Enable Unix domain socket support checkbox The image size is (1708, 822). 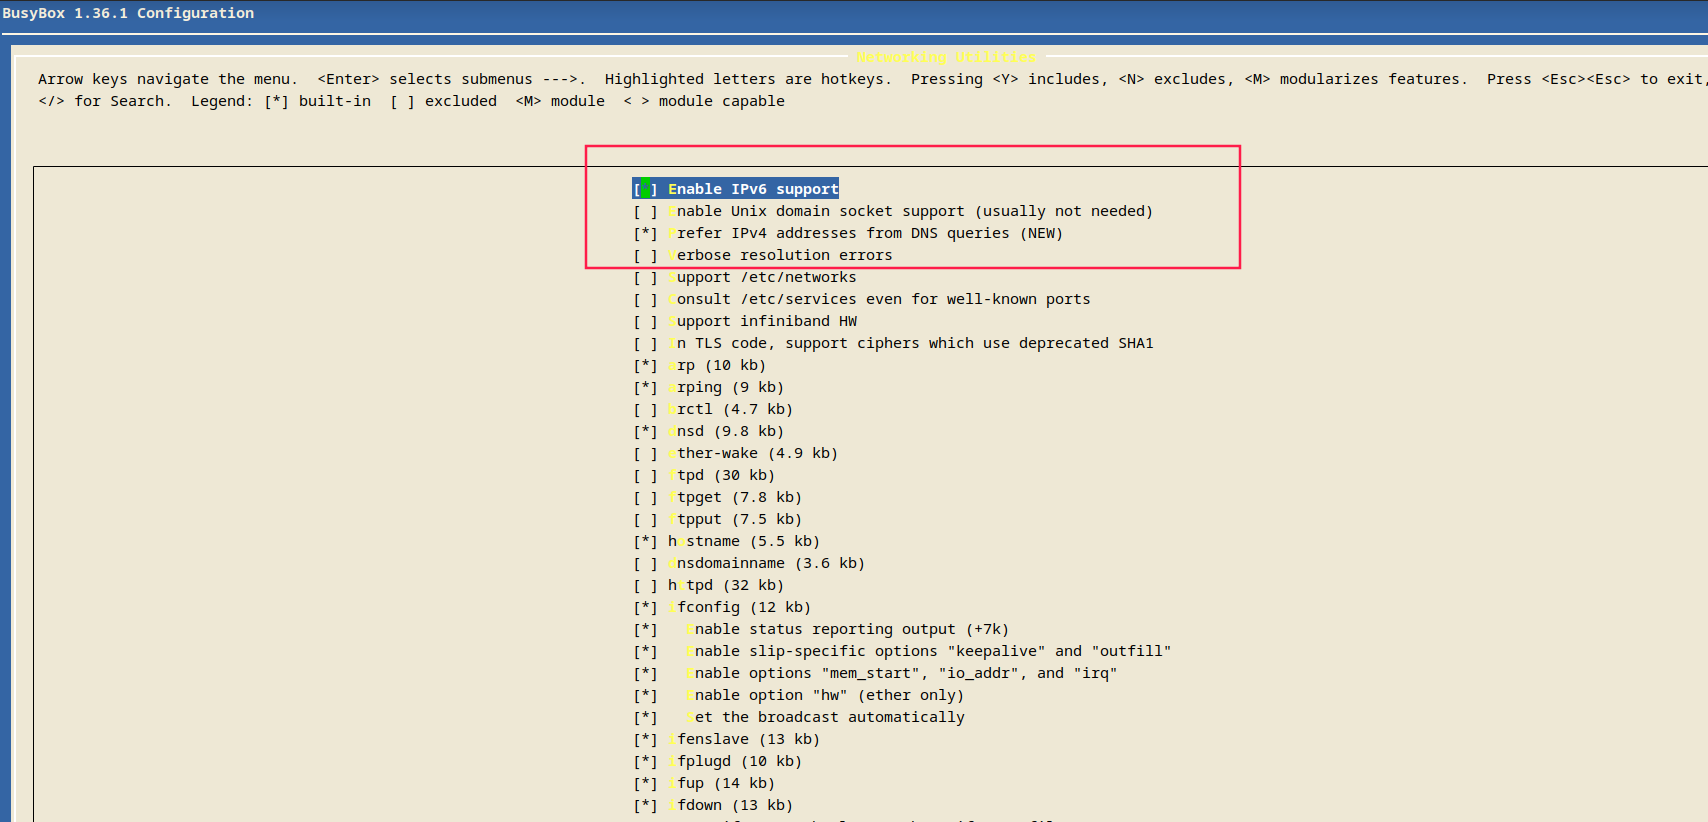[x=893, y=211]
